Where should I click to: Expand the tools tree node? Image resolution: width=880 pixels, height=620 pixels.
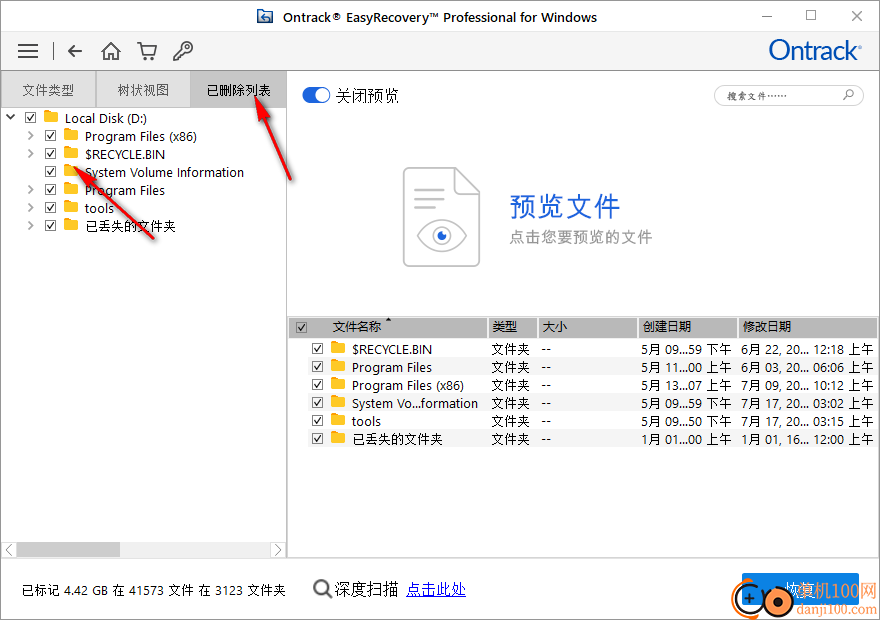coord(31,208)
